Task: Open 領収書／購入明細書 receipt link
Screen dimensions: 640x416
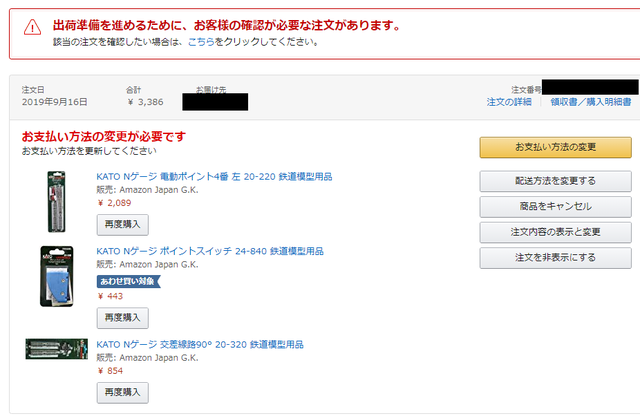Action: tap(591, 102)
